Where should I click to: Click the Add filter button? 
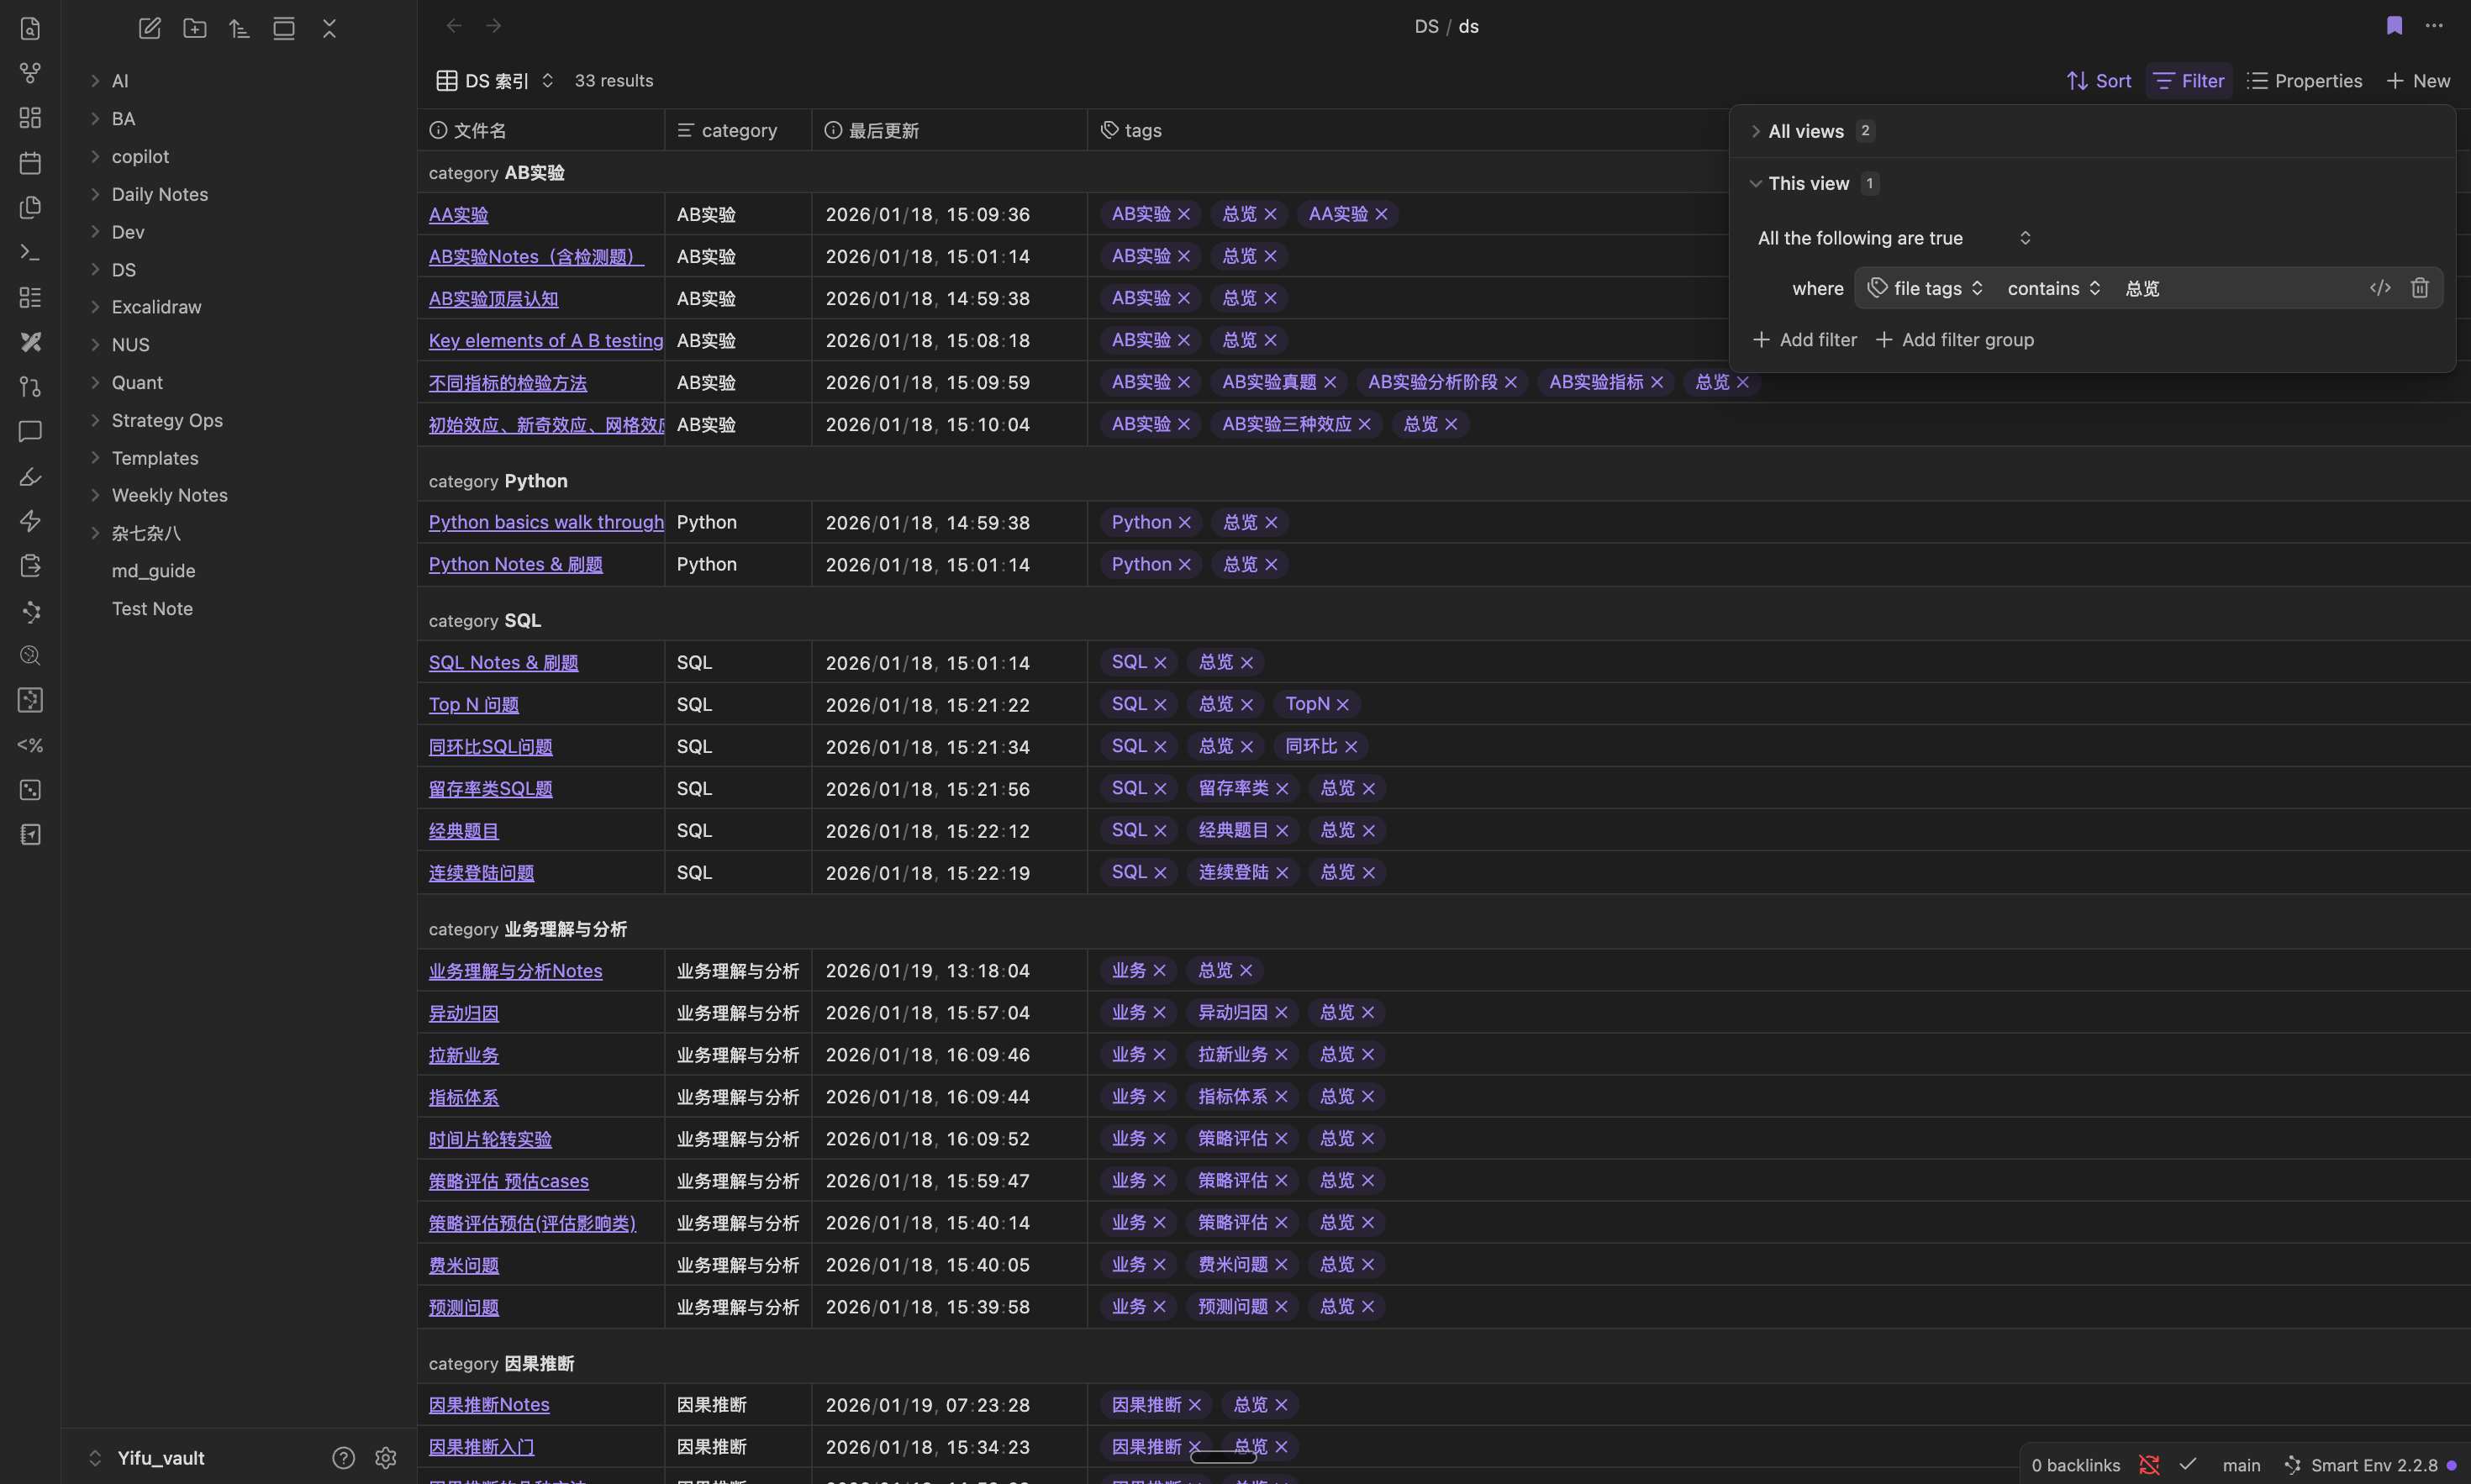1805,340
